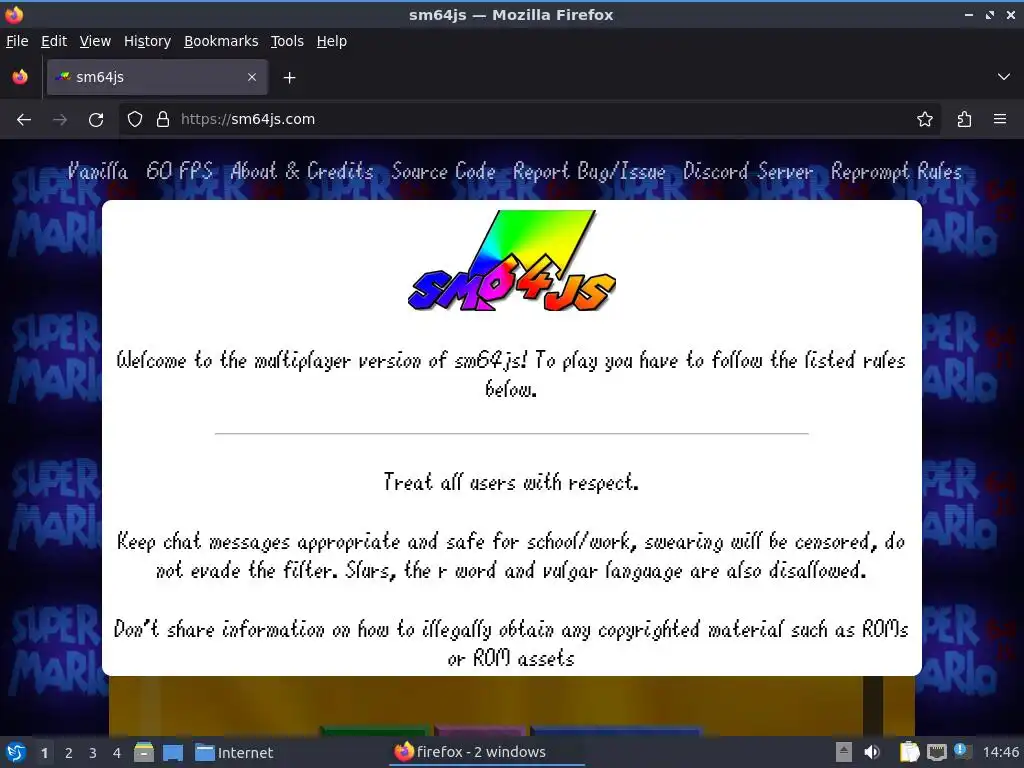Open the tracking protection shield icon
Viewport: 1024px width, 768px height.
(x=135, y=120)
